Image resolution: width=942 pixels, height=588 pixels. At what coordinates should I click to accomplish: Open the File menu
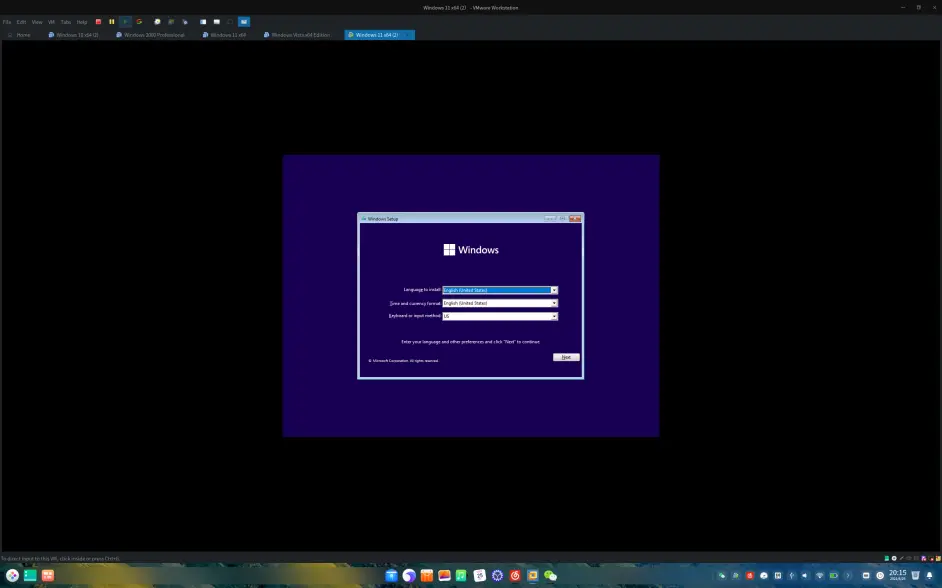(x=7, y=22)
